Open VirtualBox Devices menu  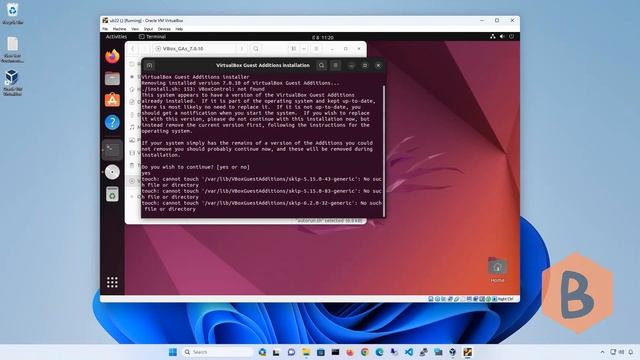(164, 29)
